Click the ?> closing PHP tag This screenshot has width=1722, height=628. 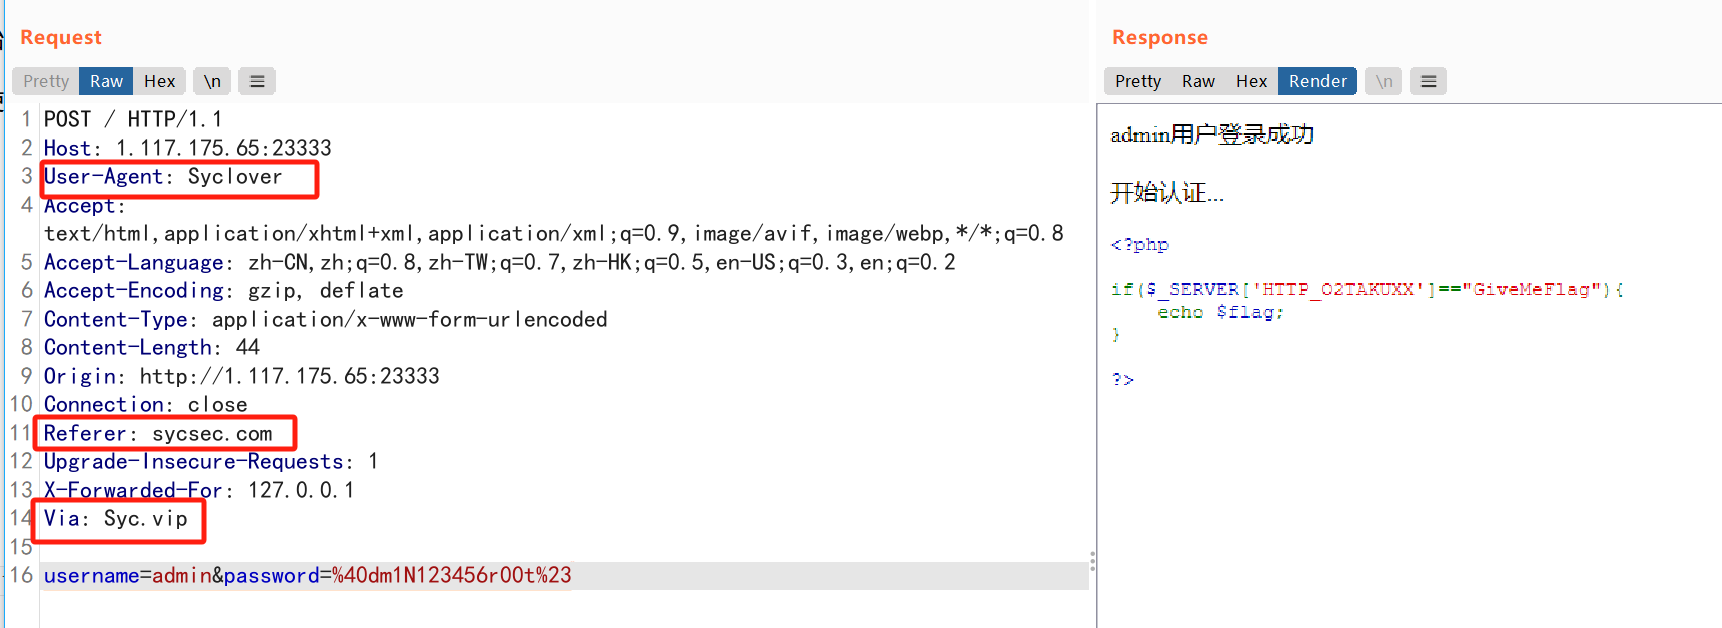coord(1123,379)
